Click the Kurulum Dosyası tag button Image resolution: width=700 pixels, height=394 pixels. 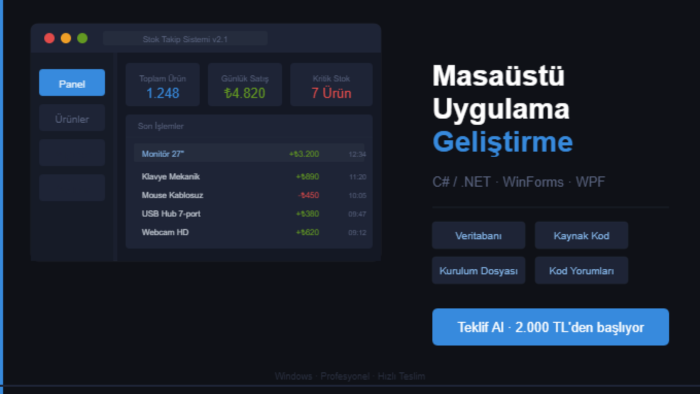tap(478, 270)
